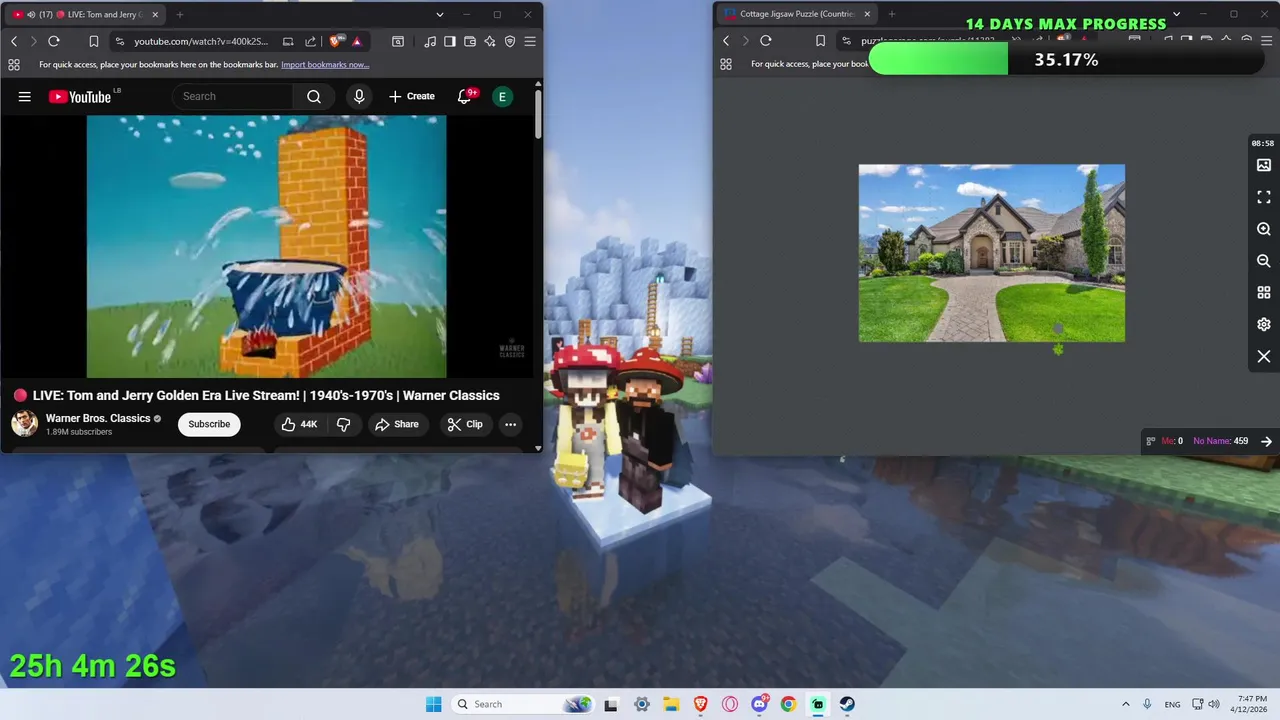Click the Windows taskbar search box
This screenshot has width=1280, height=720.
523,704
